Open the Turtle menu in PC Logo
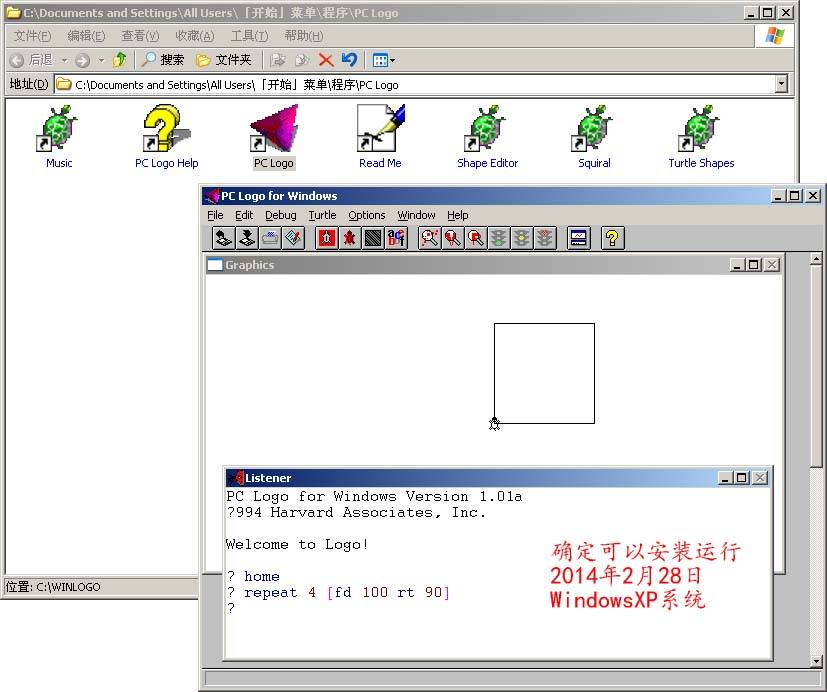Viewport: 827px width, 692px height. 322,215
